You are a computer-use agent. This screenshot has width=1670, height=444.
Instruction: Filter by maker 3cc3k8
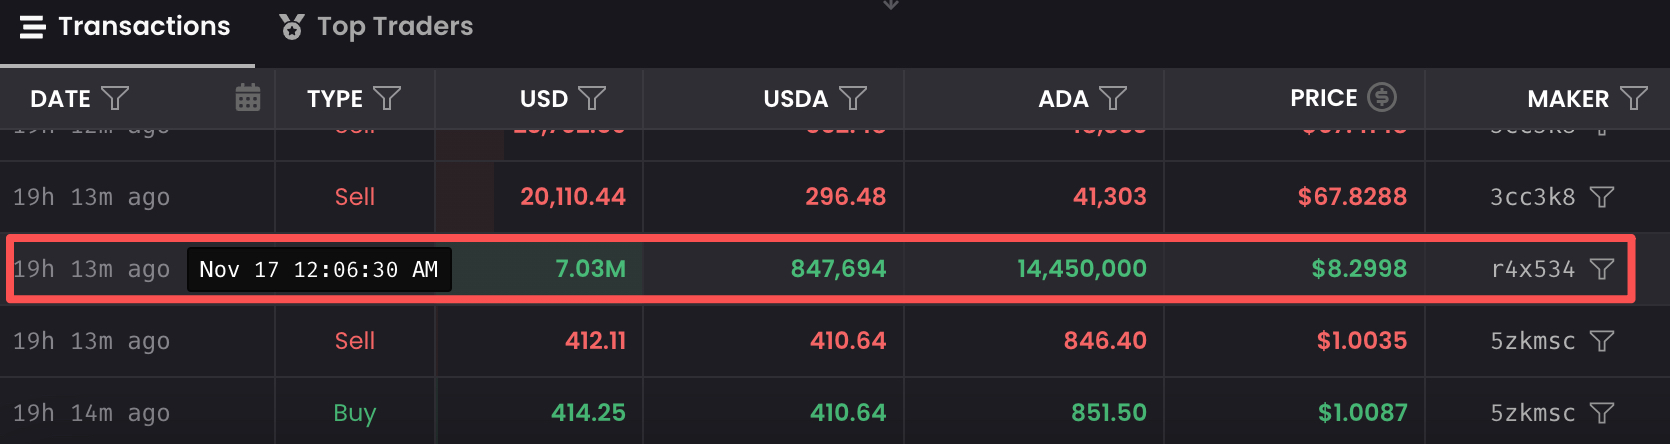(x=1602, y=197)
